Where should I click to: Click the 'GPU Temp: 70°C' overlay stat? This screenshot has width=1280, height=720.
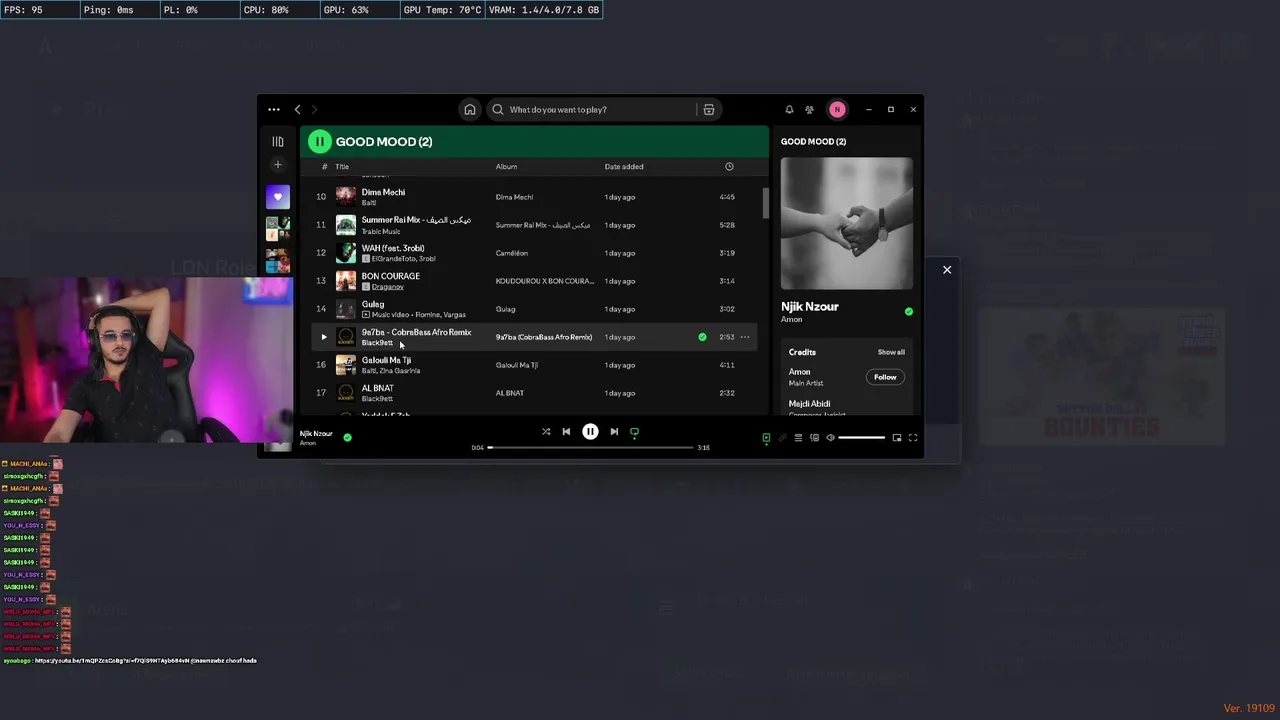[x=442, y=10]
